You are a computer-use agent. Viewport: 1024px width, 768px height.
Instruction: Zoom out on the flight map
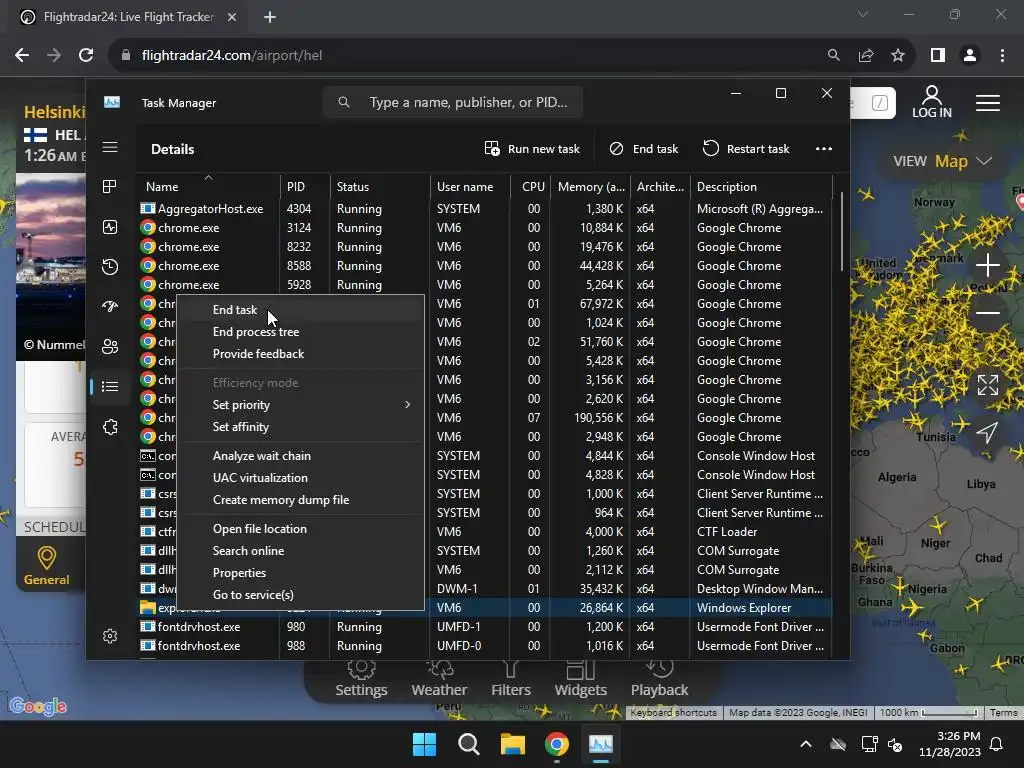pyautogui.click(x=988, y=313)
